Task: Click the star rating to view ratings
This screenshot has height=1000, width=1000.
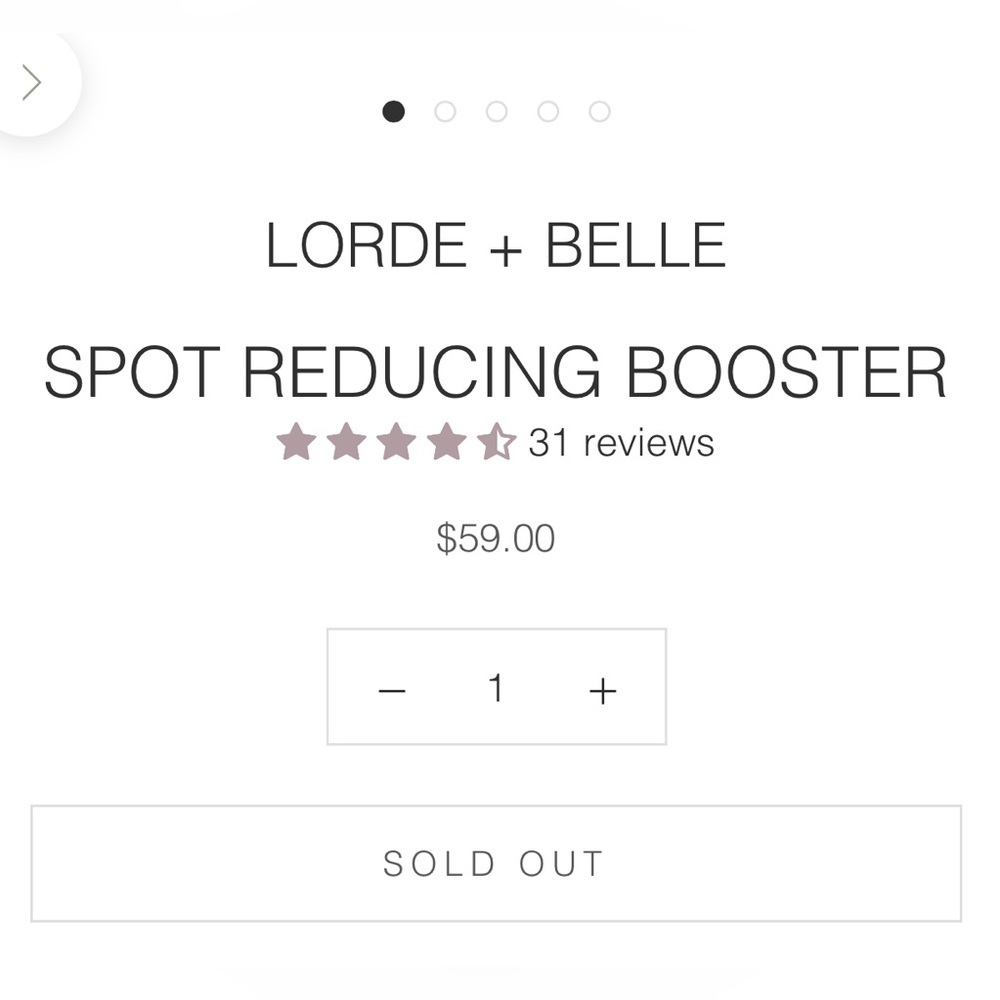Action: (400, 440)
